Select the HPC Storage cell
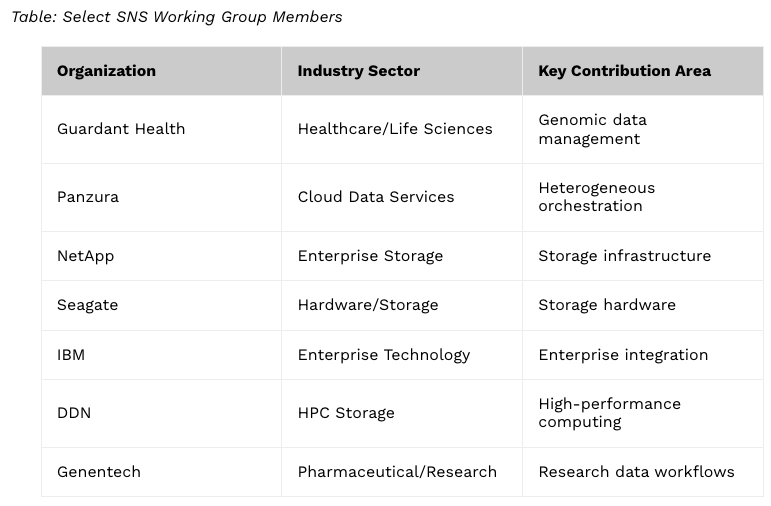The width and height of the screenshot is (771, 506). [346, 413]
